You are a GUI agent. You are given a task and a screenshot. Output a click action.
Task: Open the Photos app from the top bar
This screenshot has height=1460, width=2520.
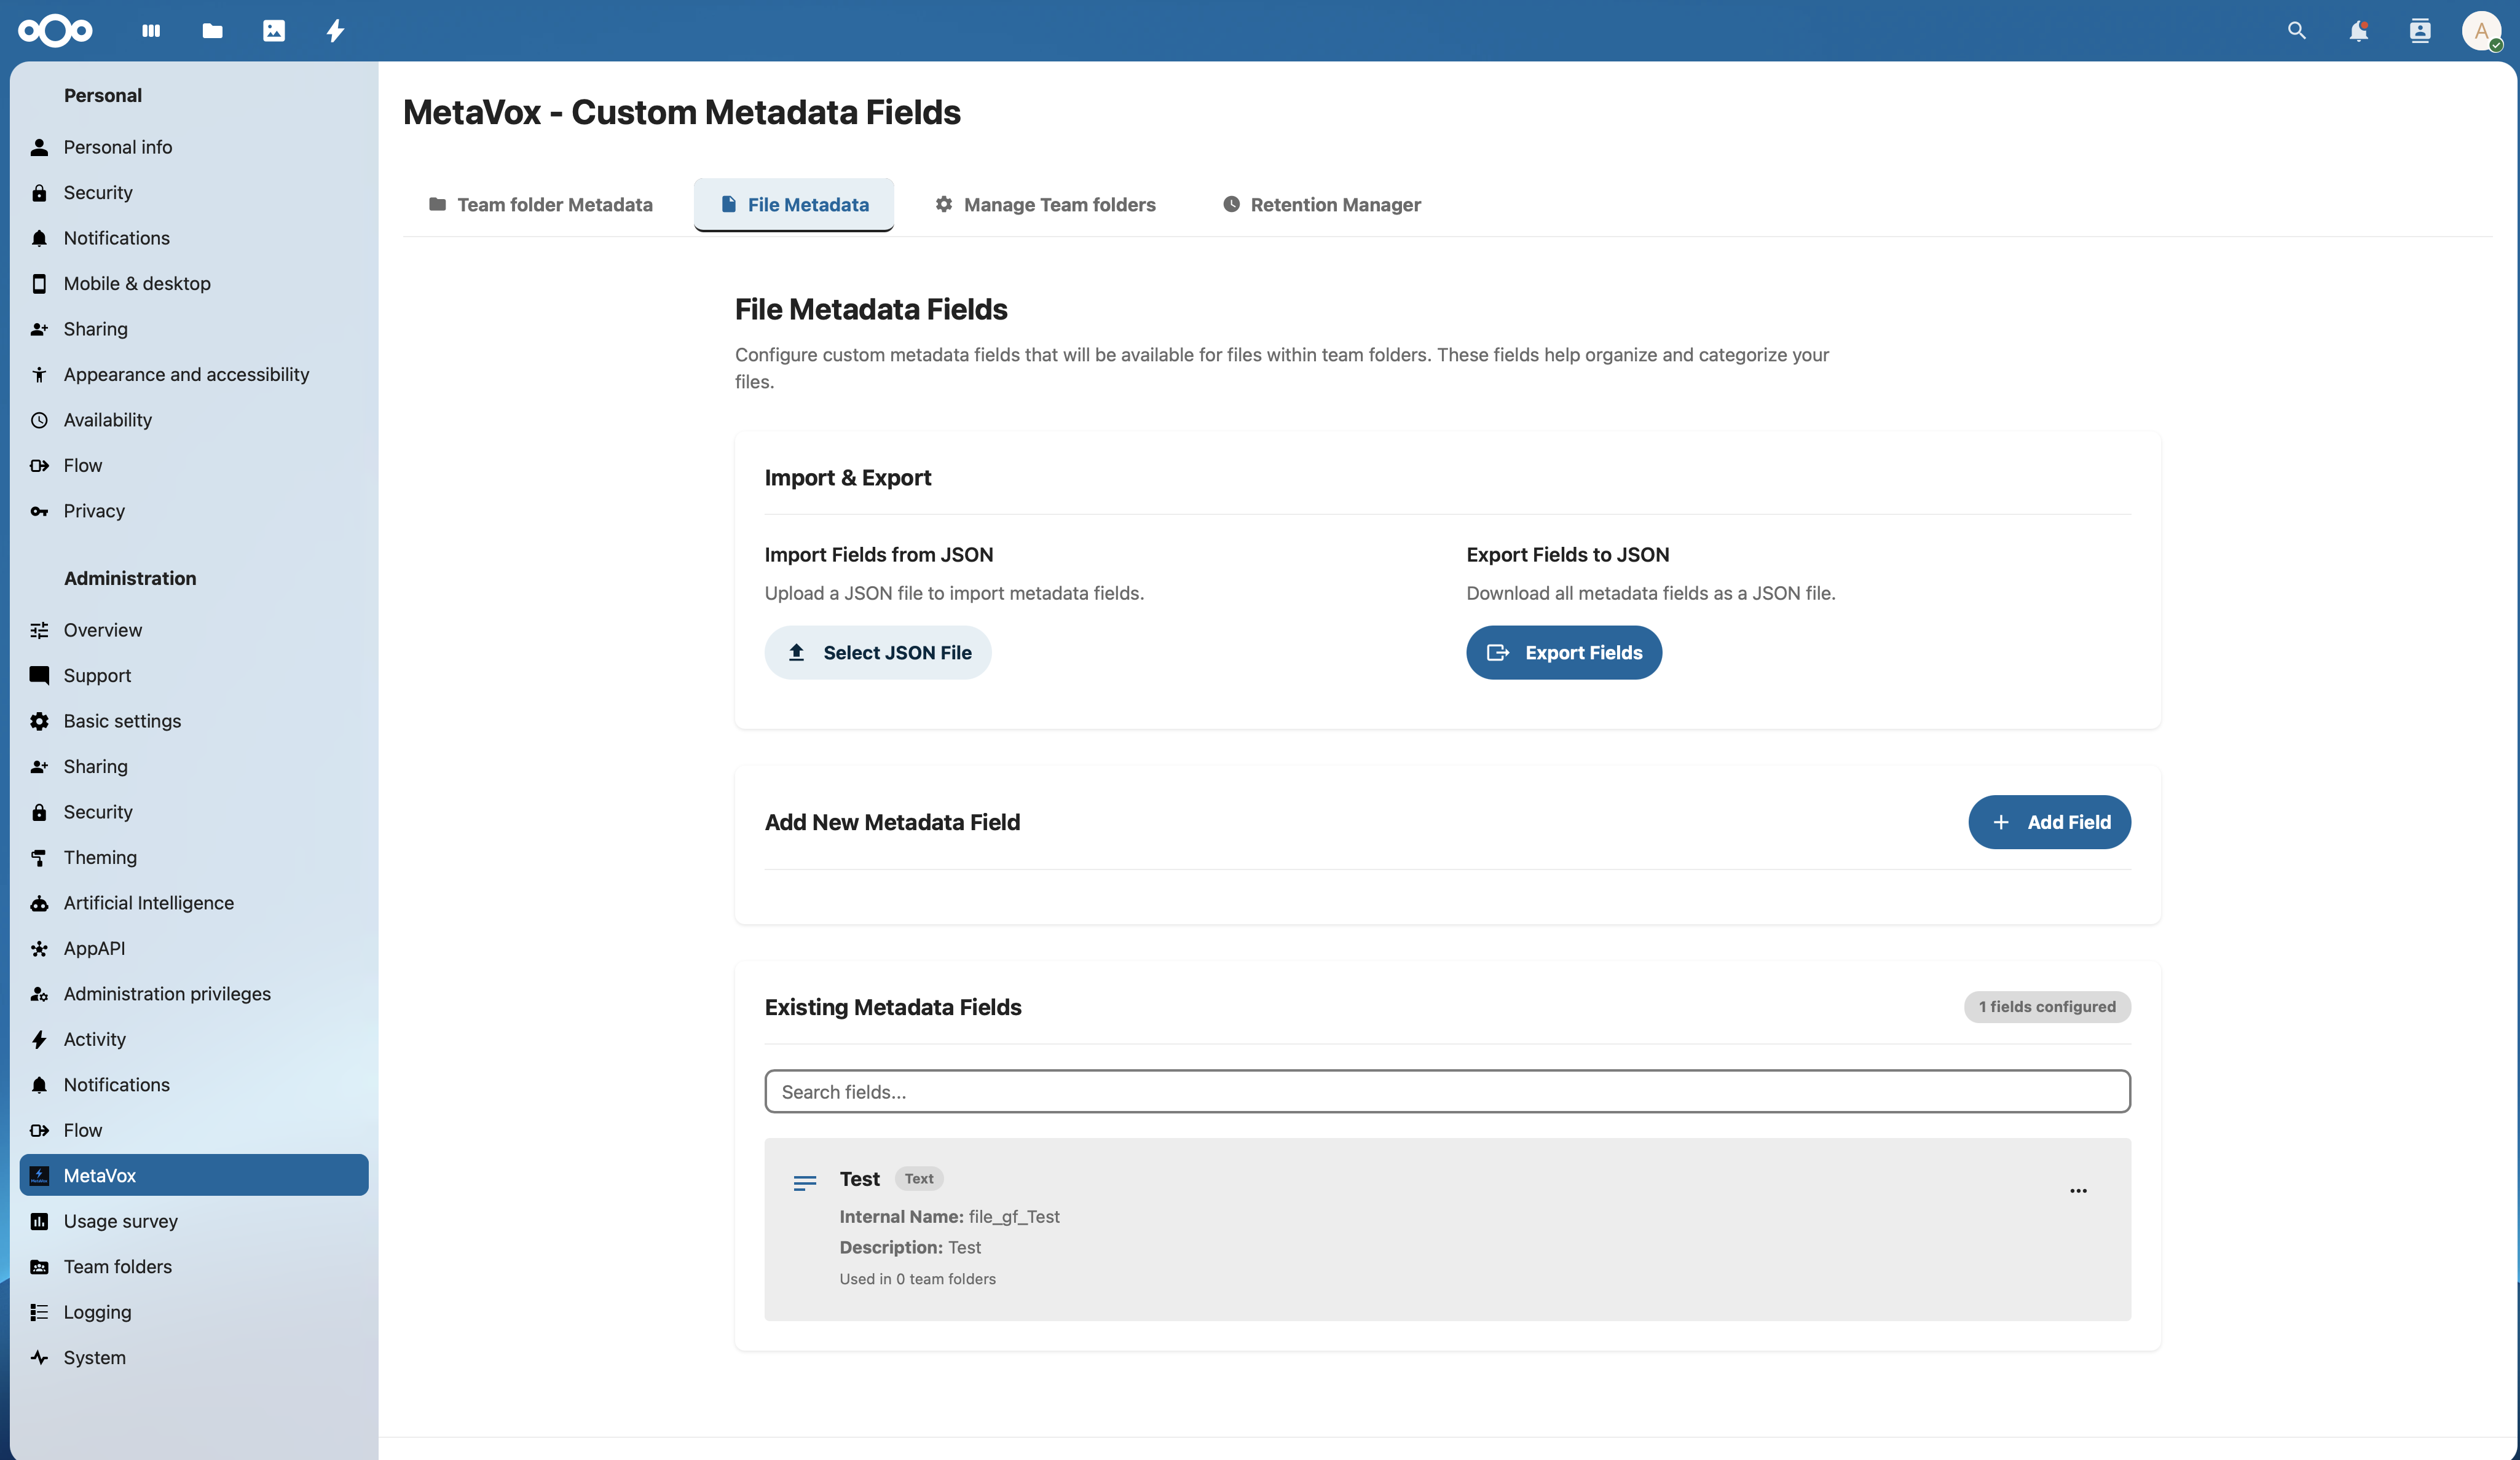click(x=274, y=31)
